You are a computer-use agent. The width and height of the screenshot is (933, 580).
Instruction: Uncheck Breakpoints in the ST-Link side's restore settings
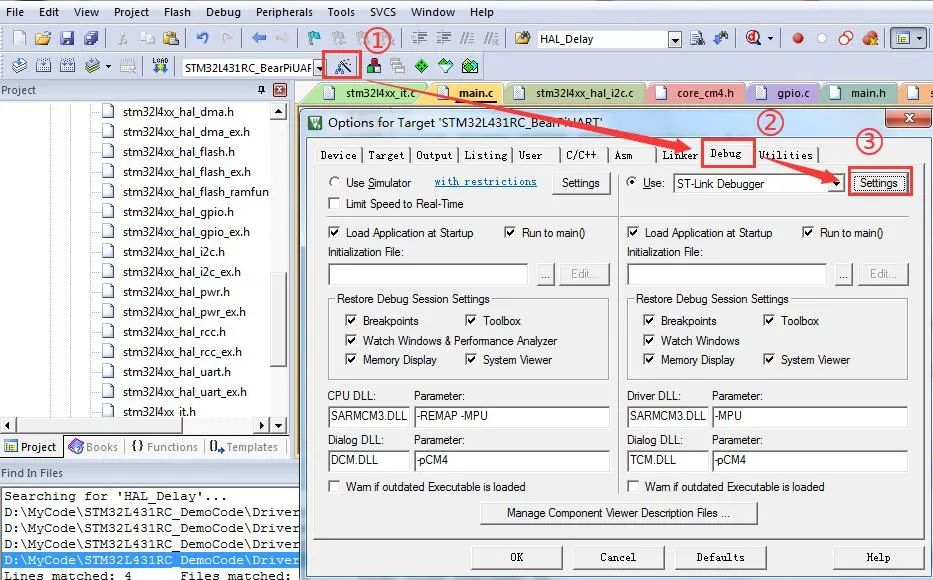click(649, 320)
